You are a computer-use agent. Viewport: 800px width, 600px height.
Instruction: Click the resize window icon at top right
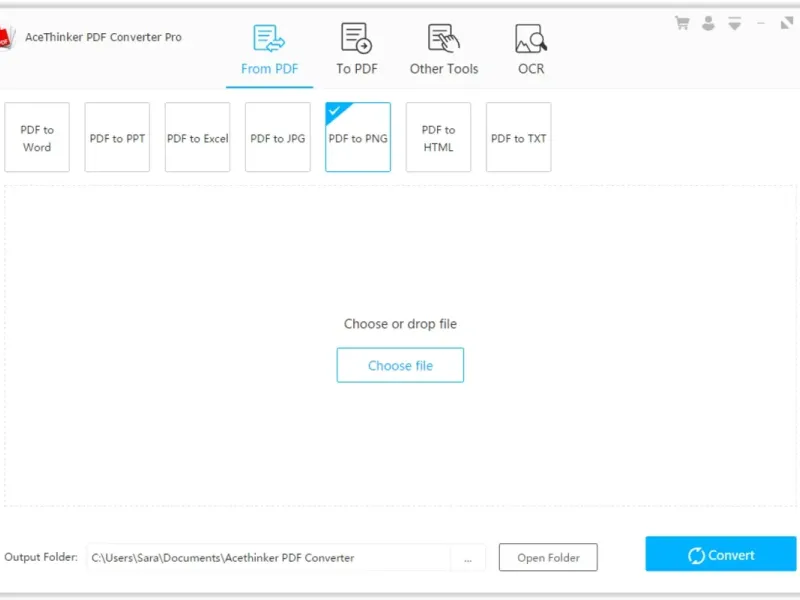787,23
